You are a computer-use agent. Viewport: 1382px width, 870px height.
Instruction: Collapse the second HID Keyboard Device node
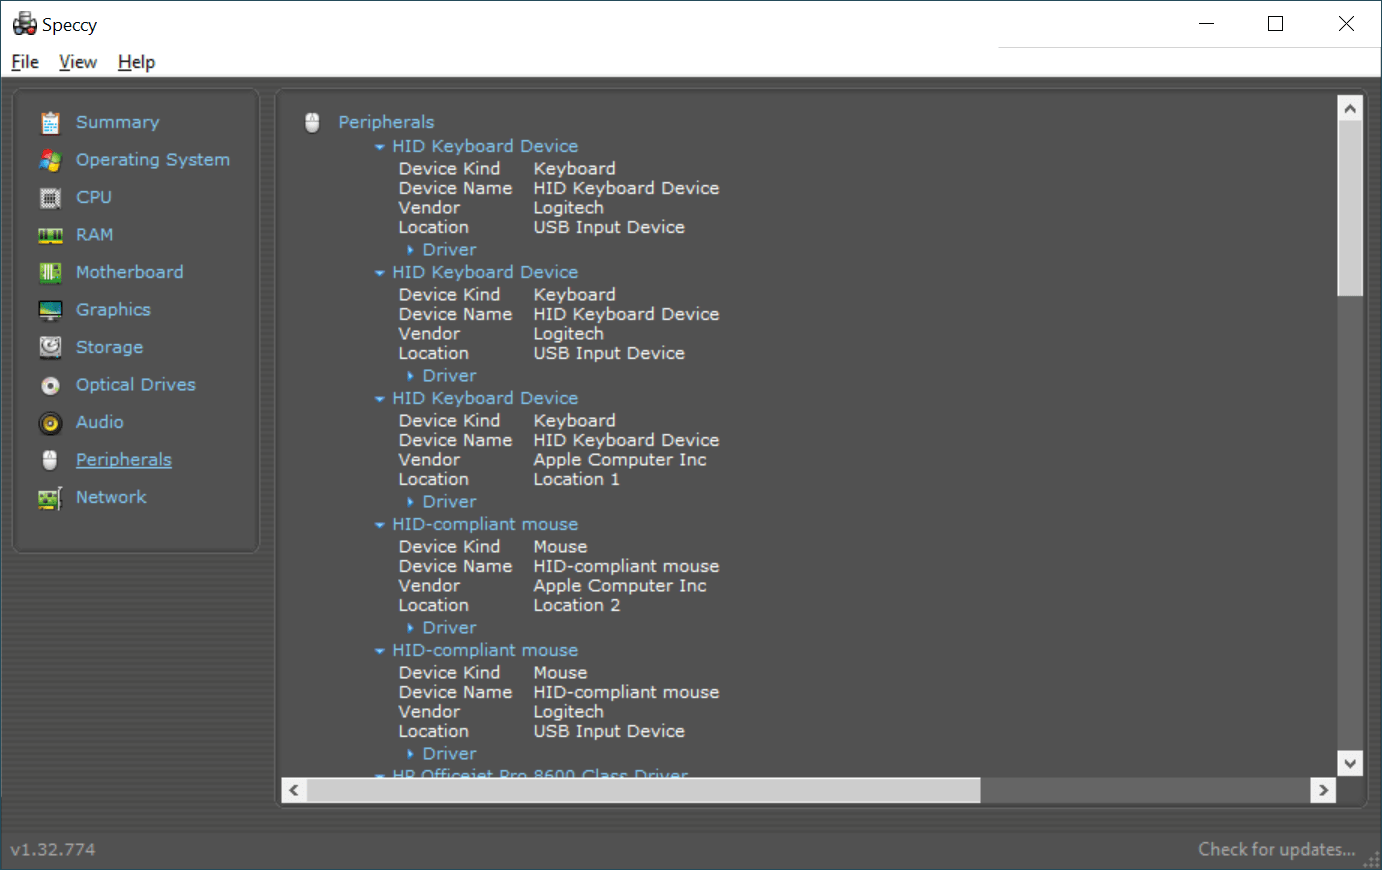[x=379, y=273]
